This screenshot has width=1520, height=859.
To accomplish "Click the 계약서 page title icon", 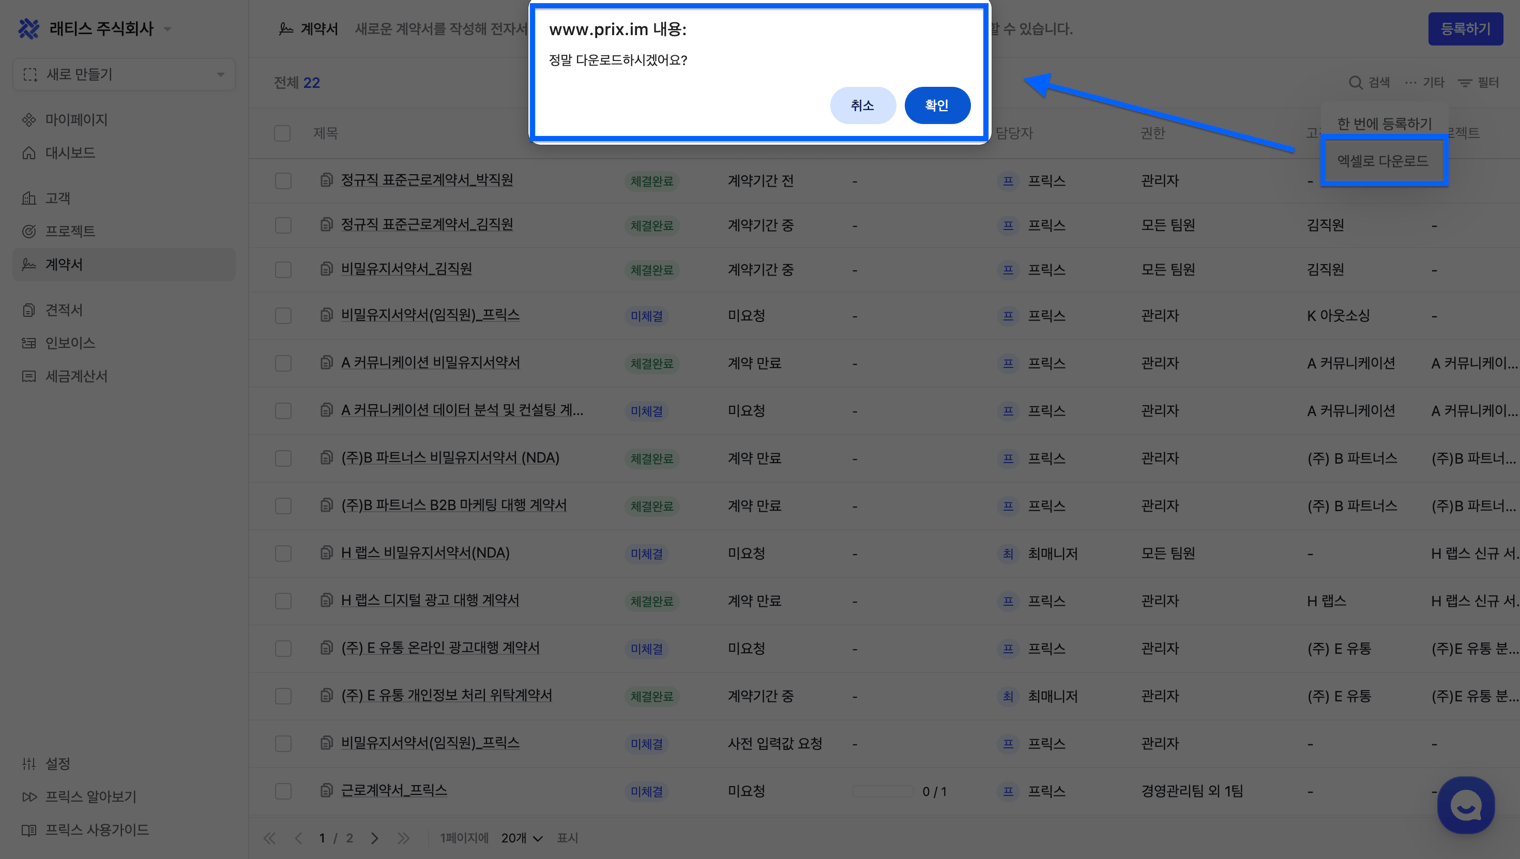I will [286, 29].
